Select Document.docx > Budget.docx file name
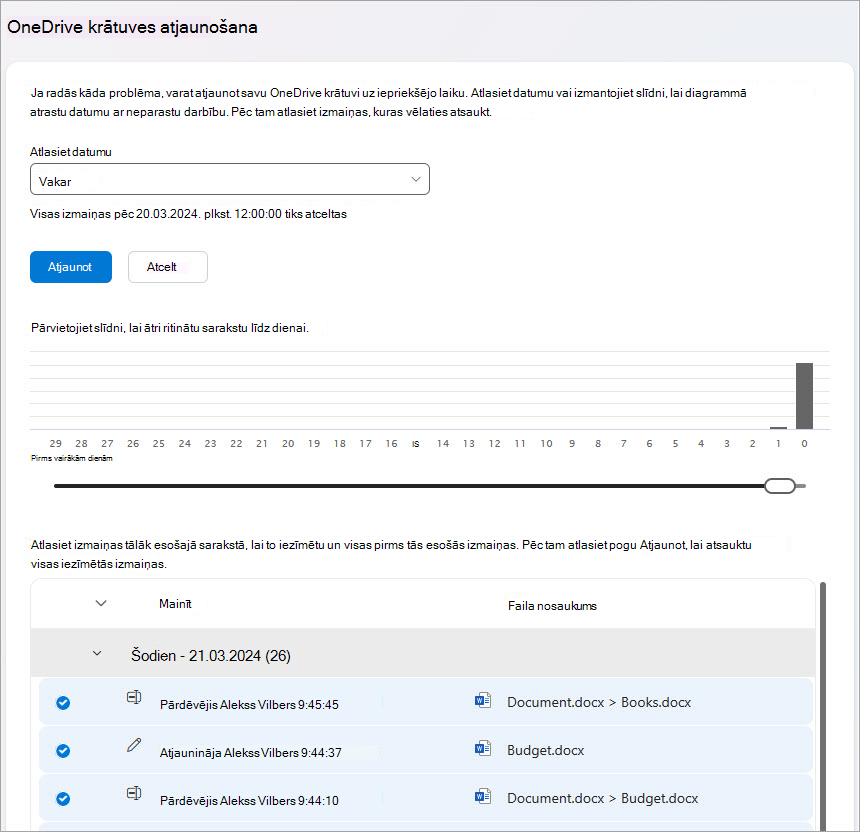The image size is (860, 832). coord(603,799)
